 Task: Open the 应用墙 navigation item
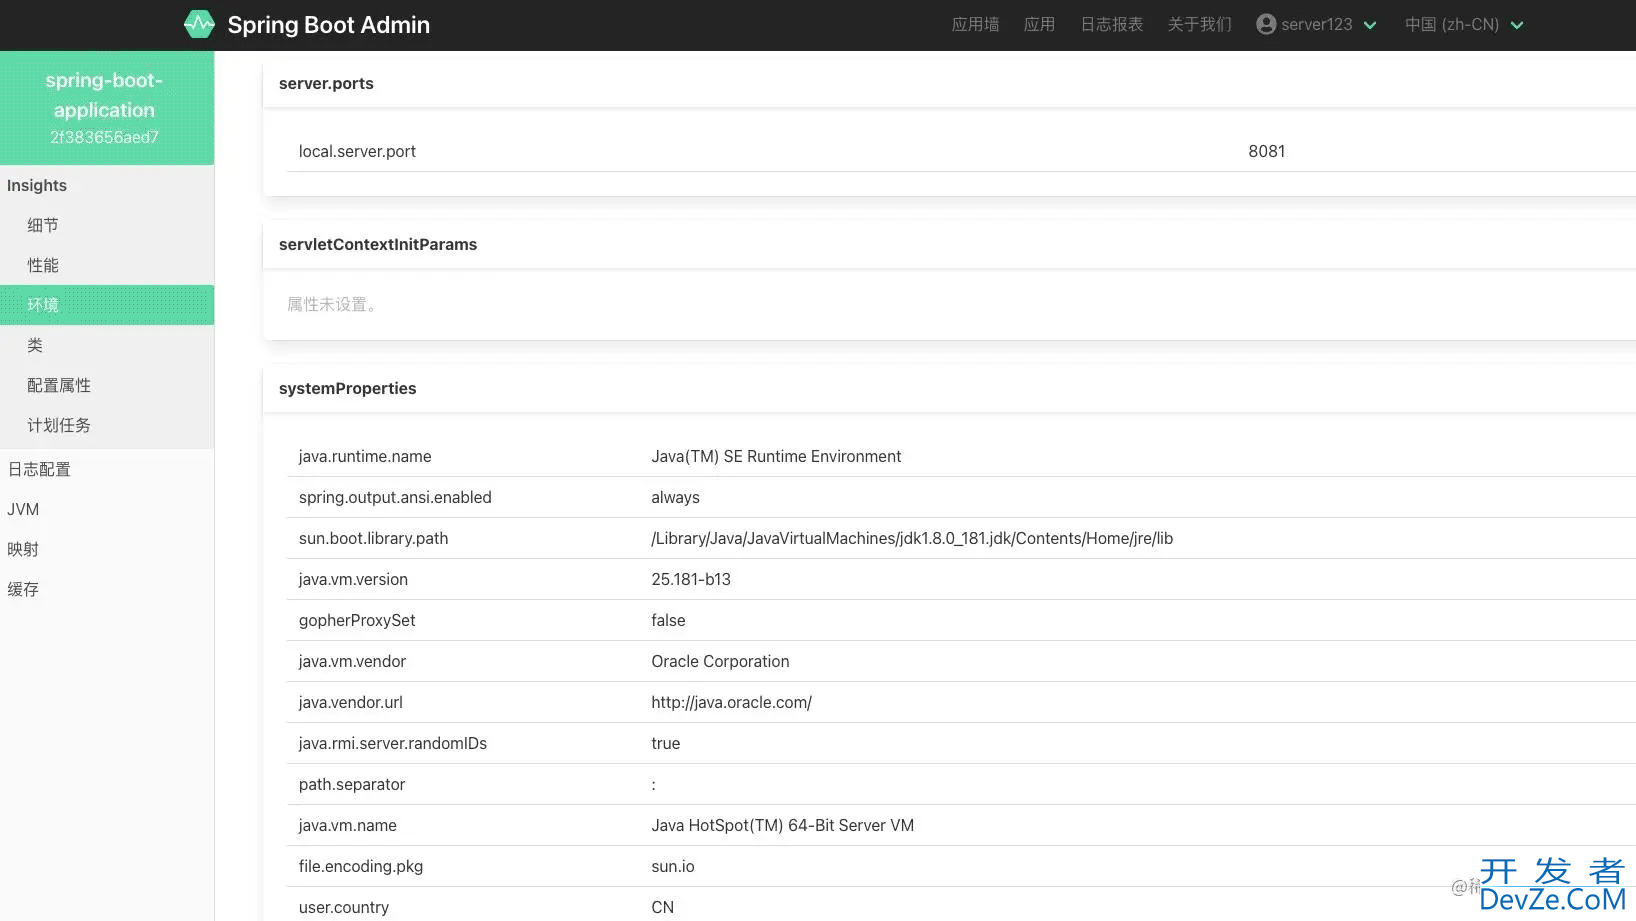tap(975, 24)
